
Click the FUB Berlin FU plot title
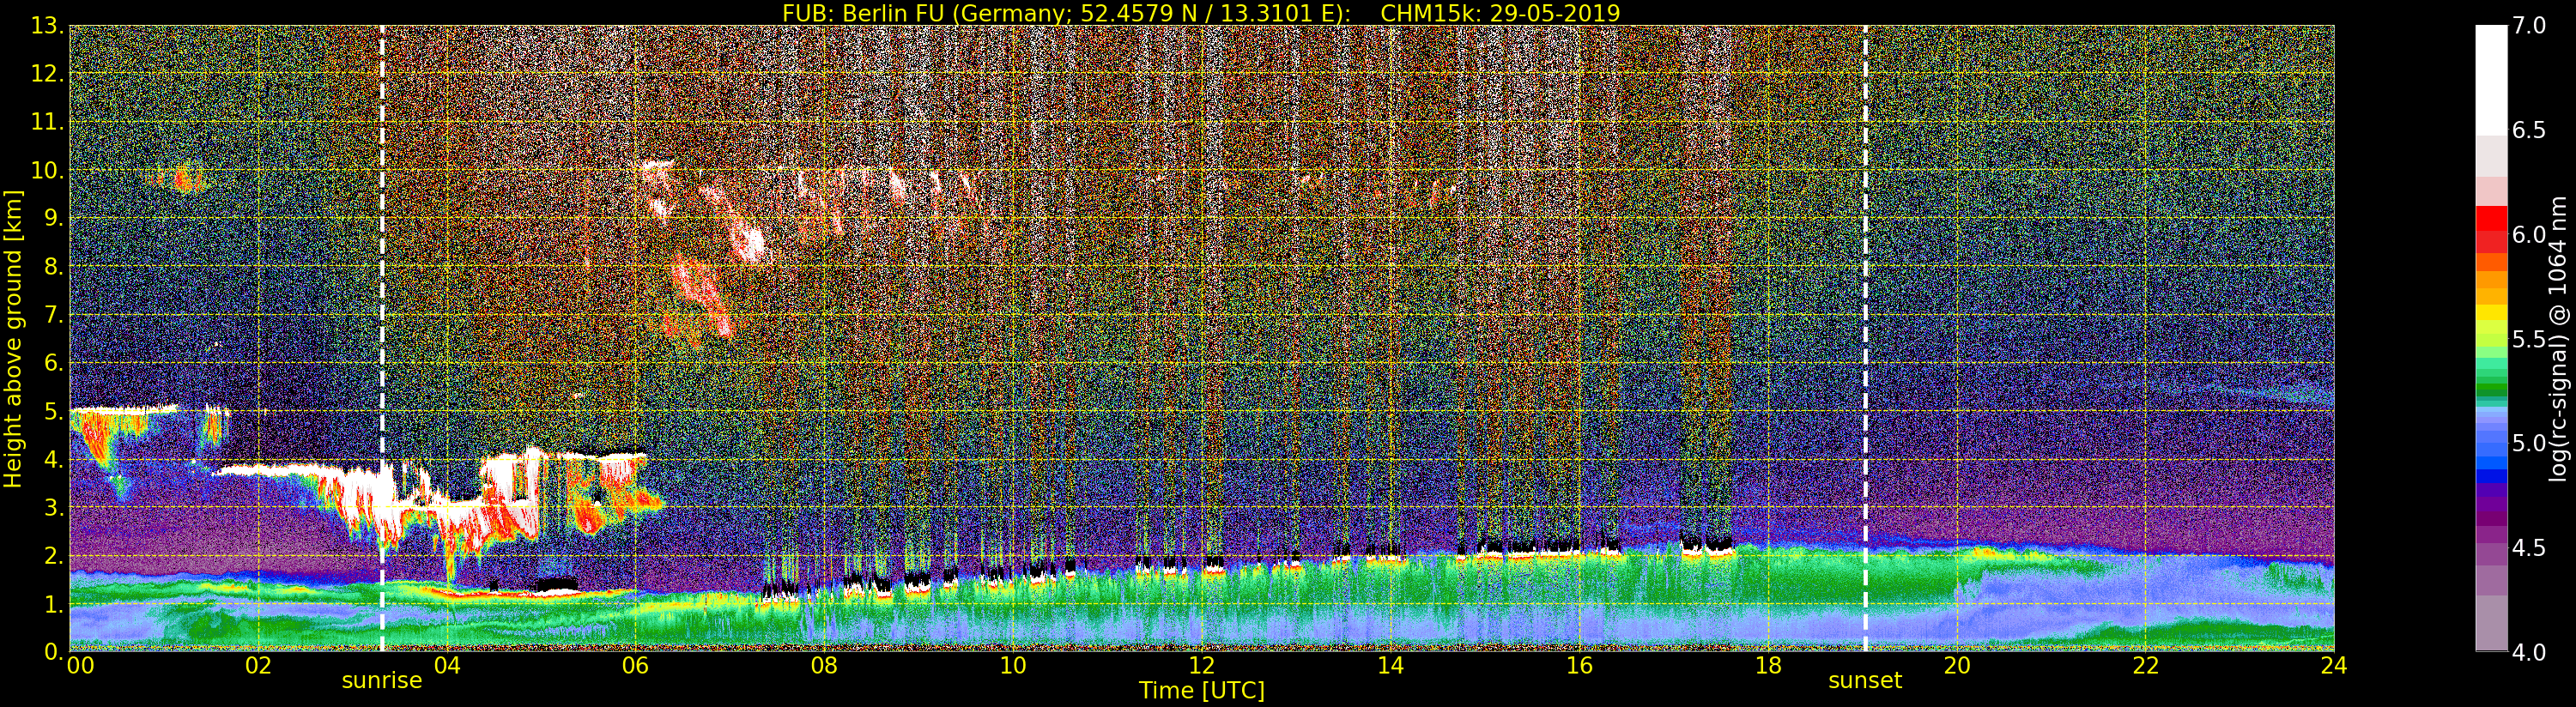coord(1201,13)
